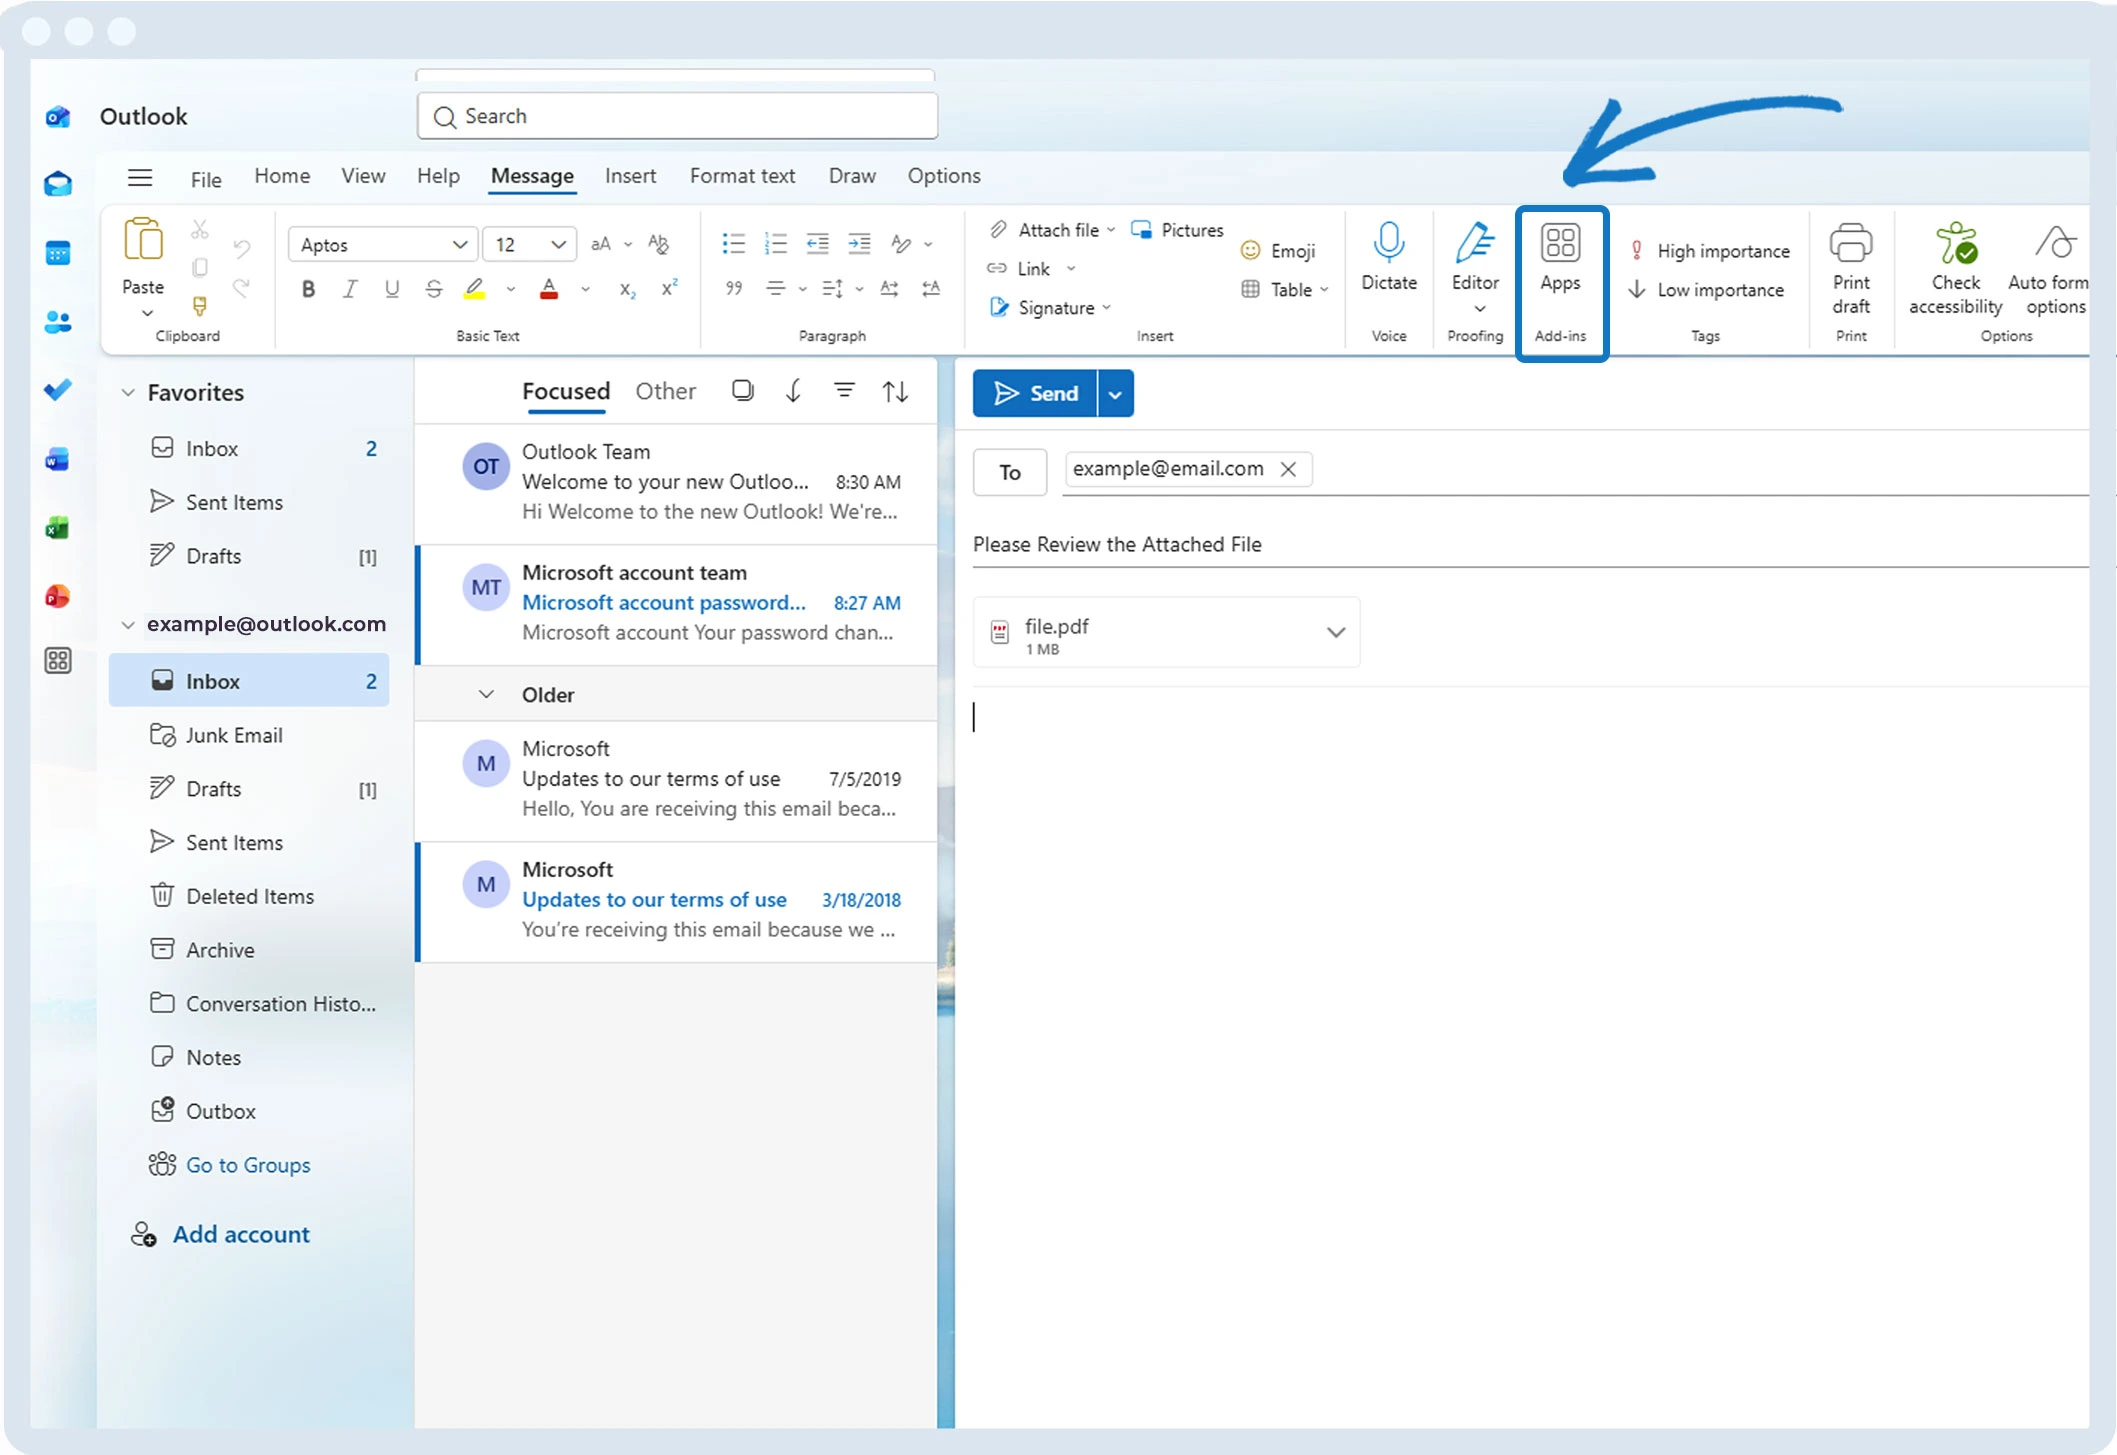
Task: Send the email
Action: (x=1036, y=394)
